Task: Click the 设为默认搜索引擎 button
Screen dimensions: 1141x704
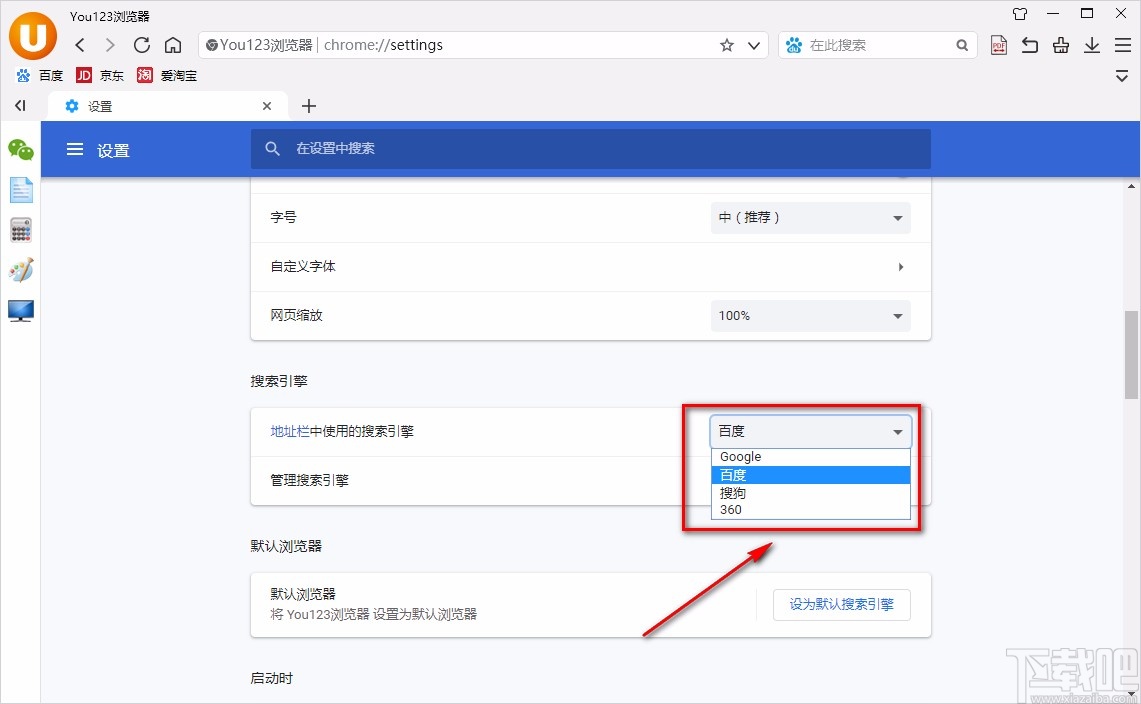Action: (x=841, y=604)
